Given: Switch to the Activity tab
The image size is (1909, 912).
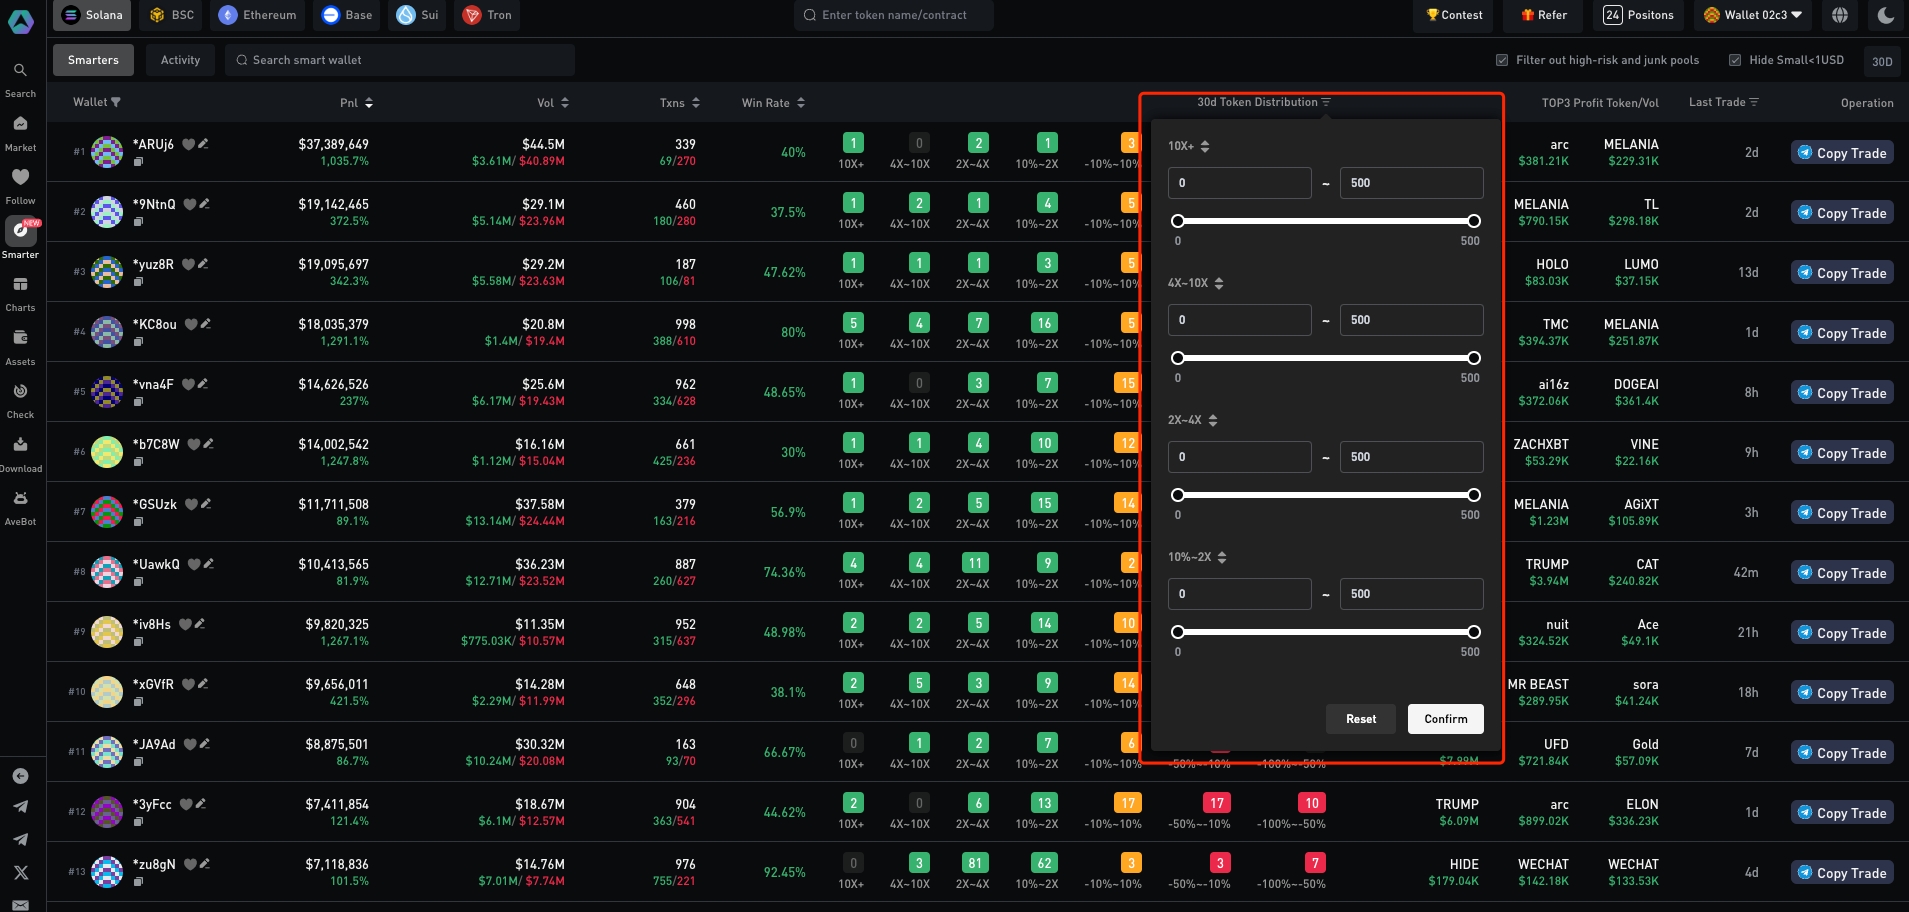Looking at the screenshot, I should click(x=180, y=60).
